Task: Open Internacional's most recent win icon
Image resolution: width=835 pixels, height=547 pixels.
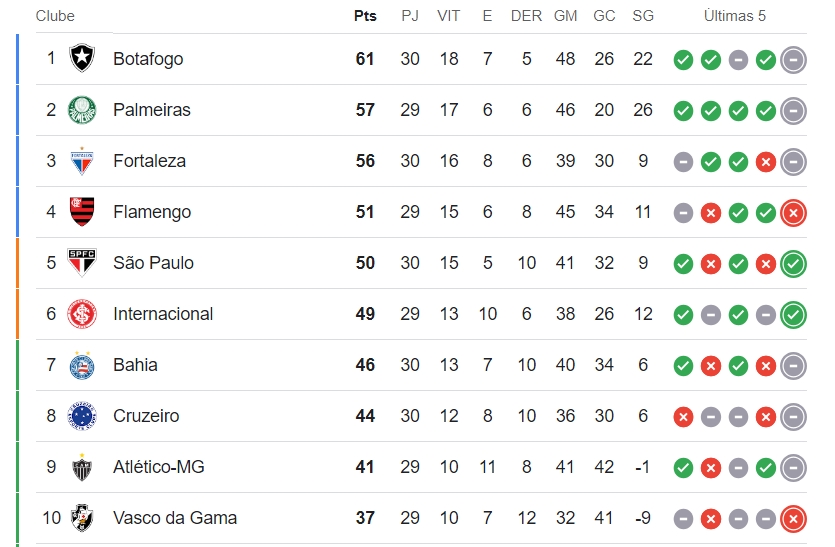Action: pos(793,315)
